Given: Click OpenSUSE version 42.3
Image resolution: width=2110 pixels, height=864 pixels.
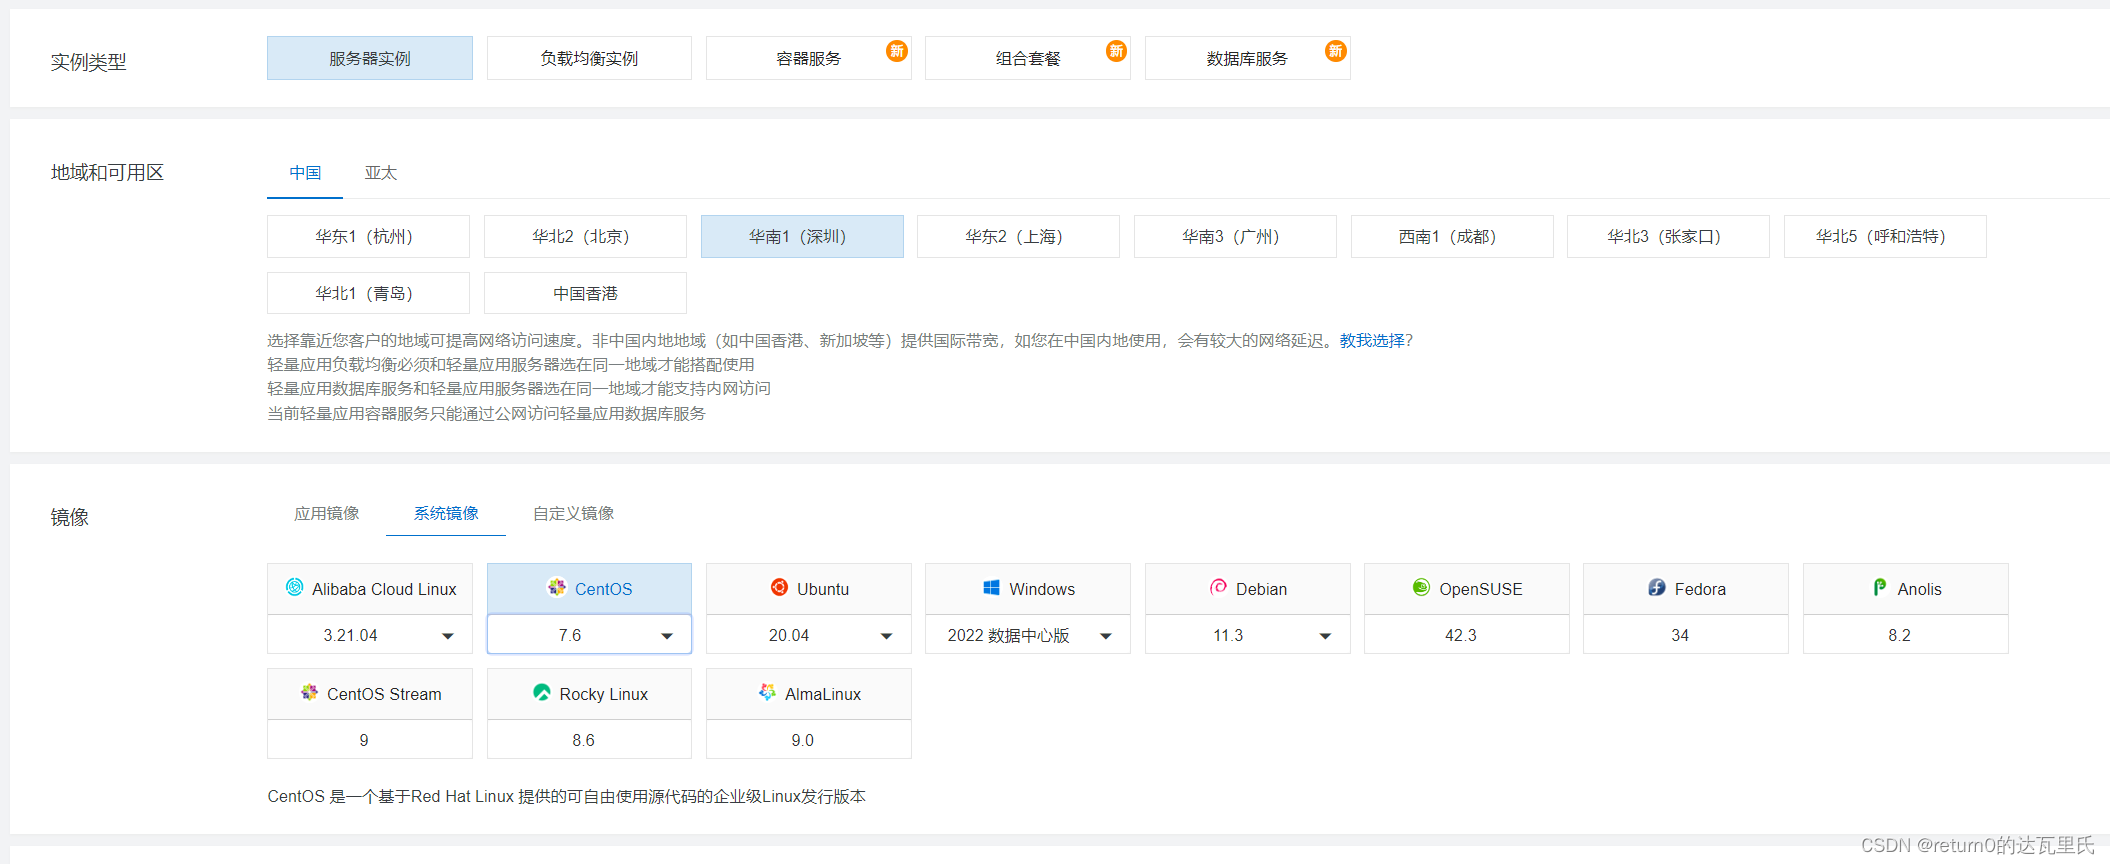Looking at the screenshot, I should pos(1467,635).
